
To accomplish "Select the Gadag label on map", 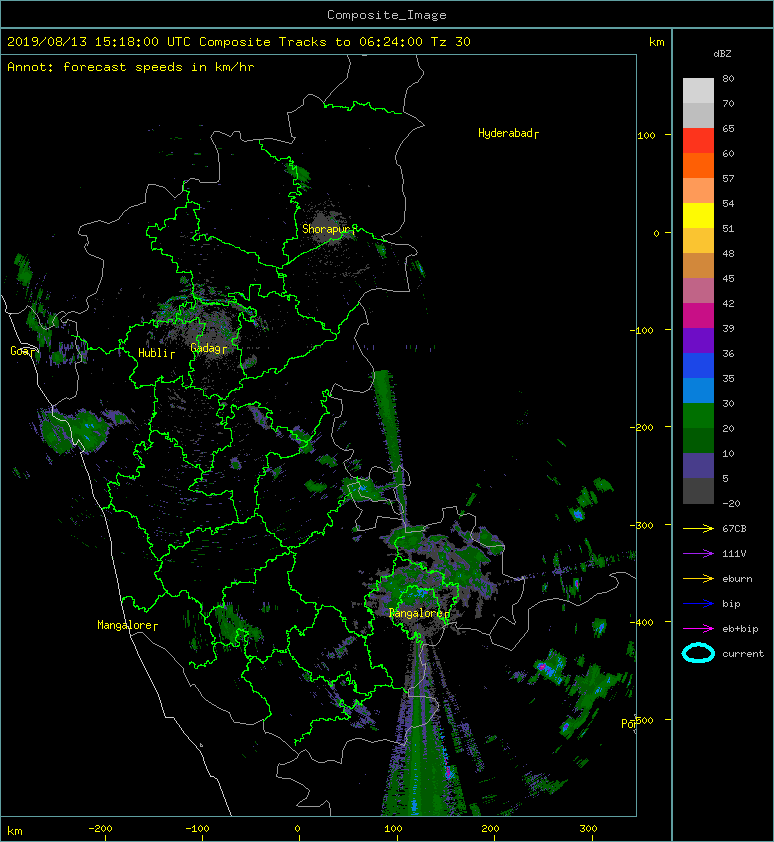I will 205,347.
